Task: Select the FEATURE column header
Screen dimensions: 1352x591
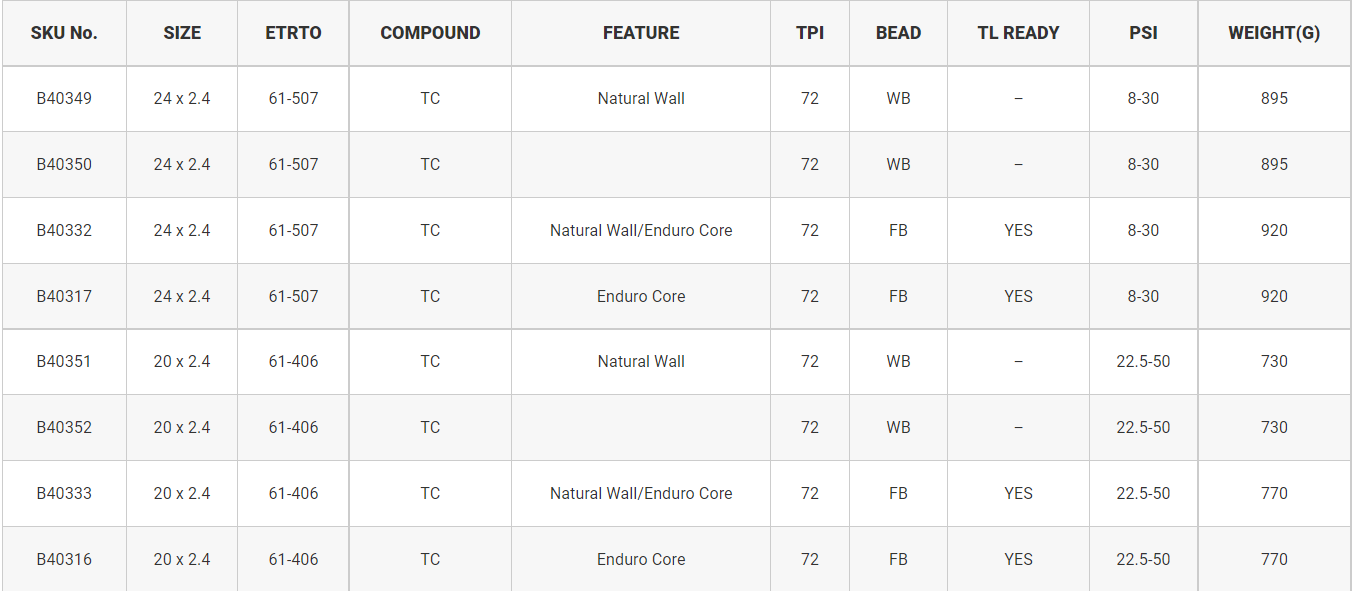Action: pos(641,33)
